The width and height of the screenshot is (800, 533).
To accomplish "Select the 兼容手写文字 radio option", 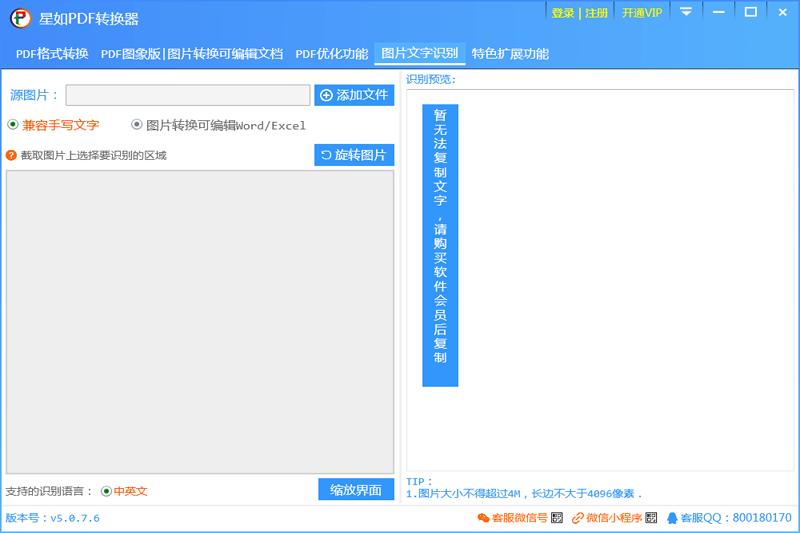I will (x=13, y=124).
